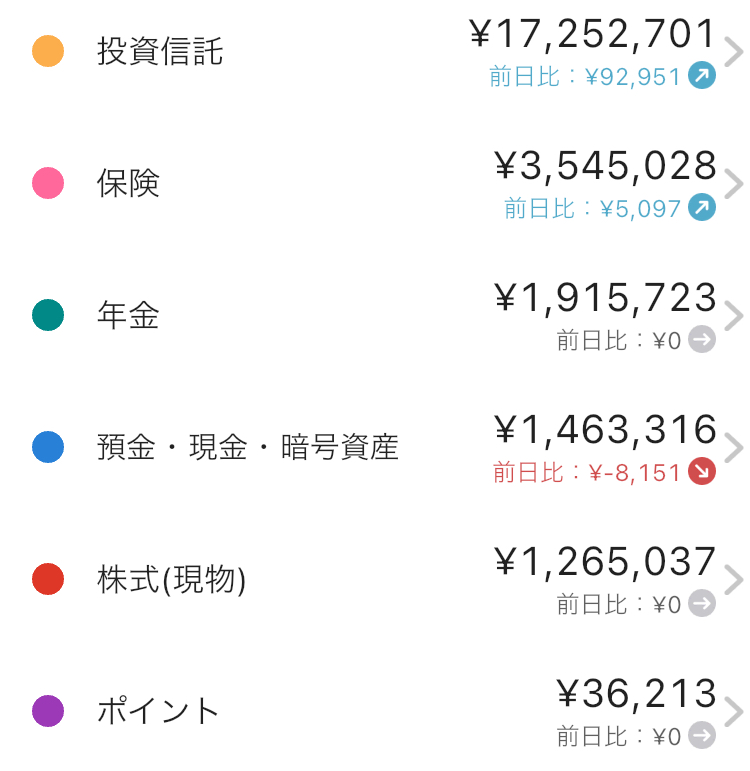Click the blue up-arrow icon beside ¥92,951
Screen dimensions: 750x771
point(702,75)
